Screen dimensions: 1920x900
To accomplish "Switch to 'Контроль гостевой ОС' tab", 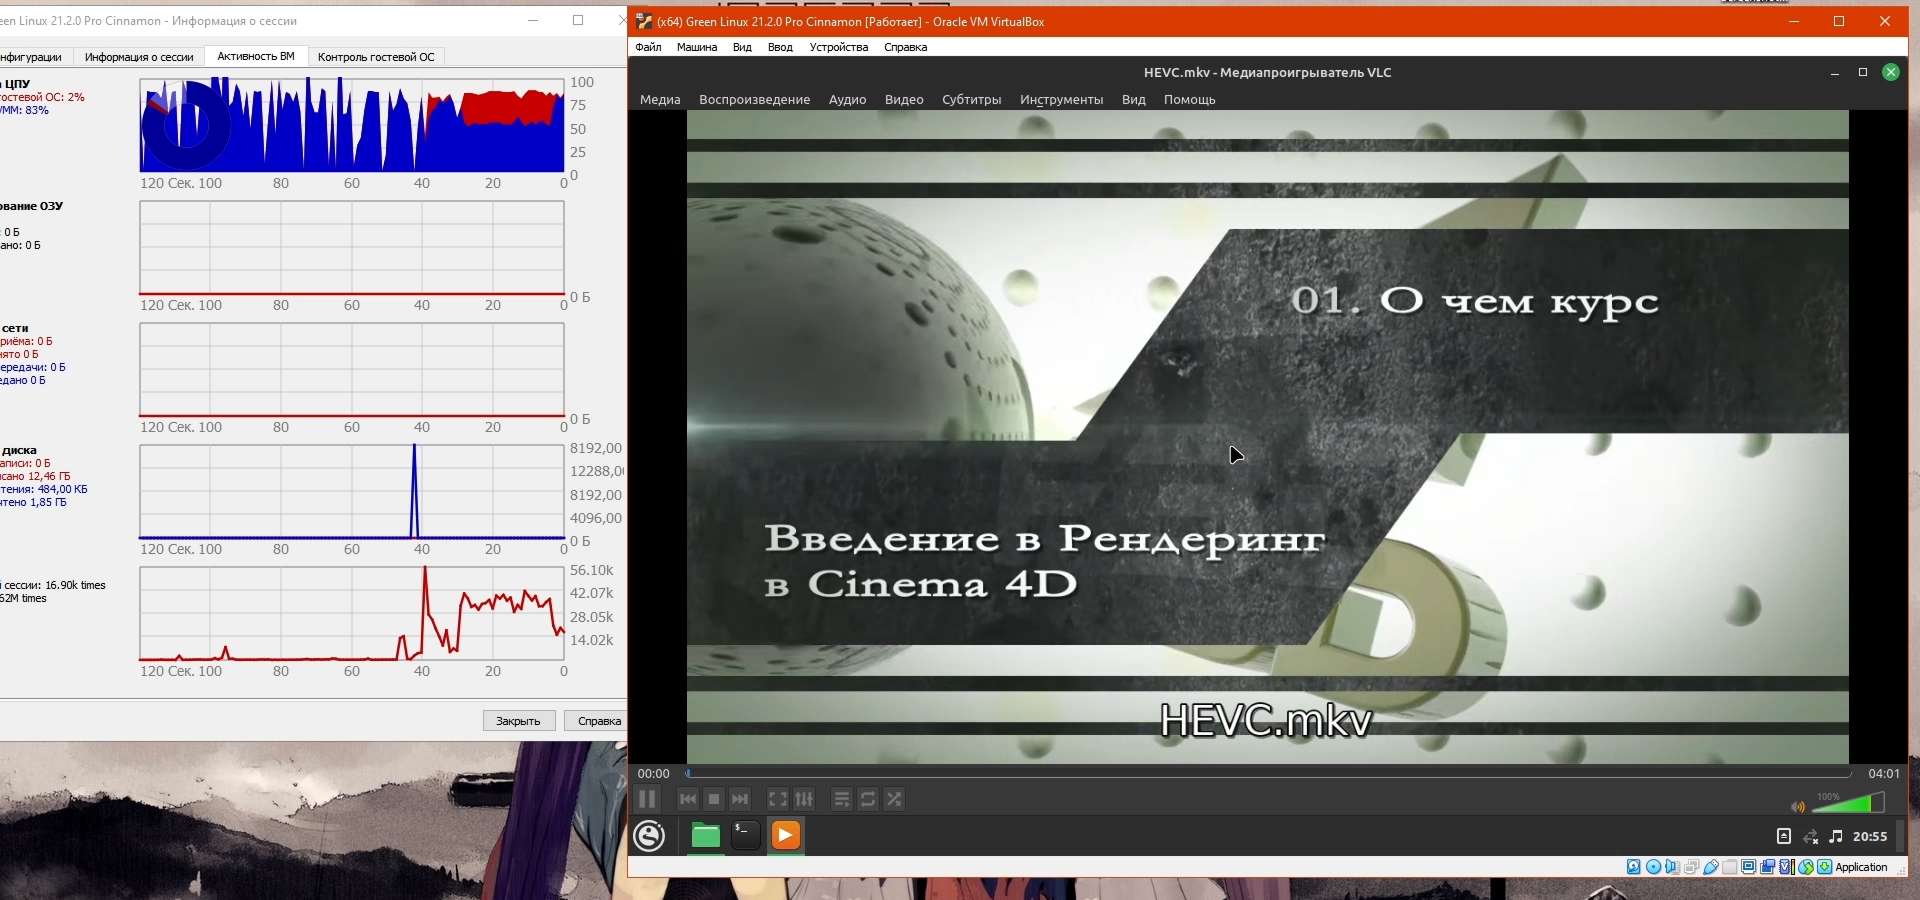I will pyautogui.click(x=376, y=57).
